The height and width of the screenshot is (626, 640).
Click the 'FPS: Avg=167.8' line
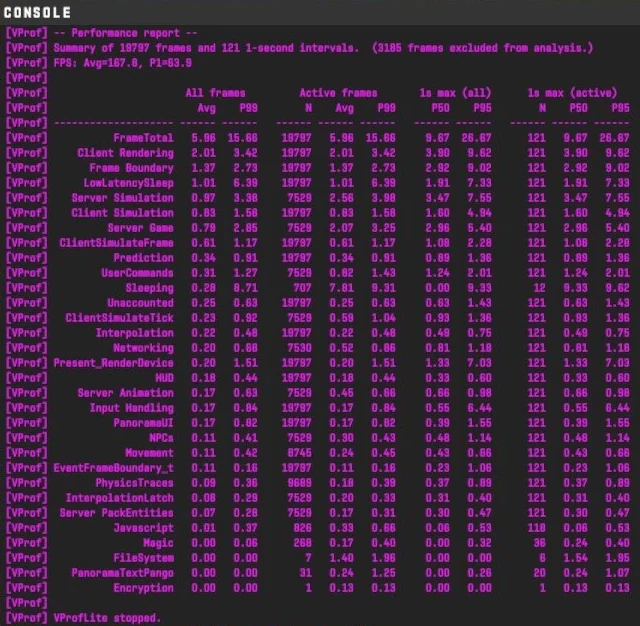(x=122, y=63)
